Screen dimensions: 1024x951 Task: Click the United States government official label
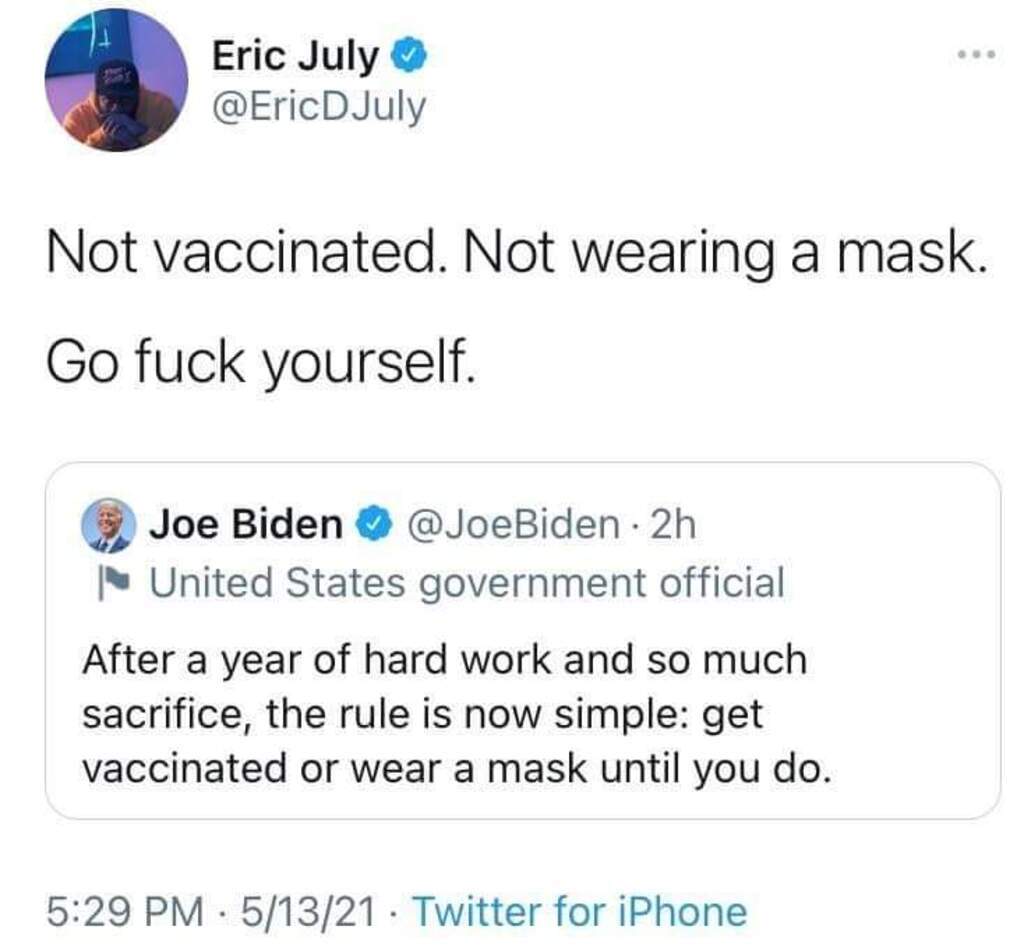[466, 582]
